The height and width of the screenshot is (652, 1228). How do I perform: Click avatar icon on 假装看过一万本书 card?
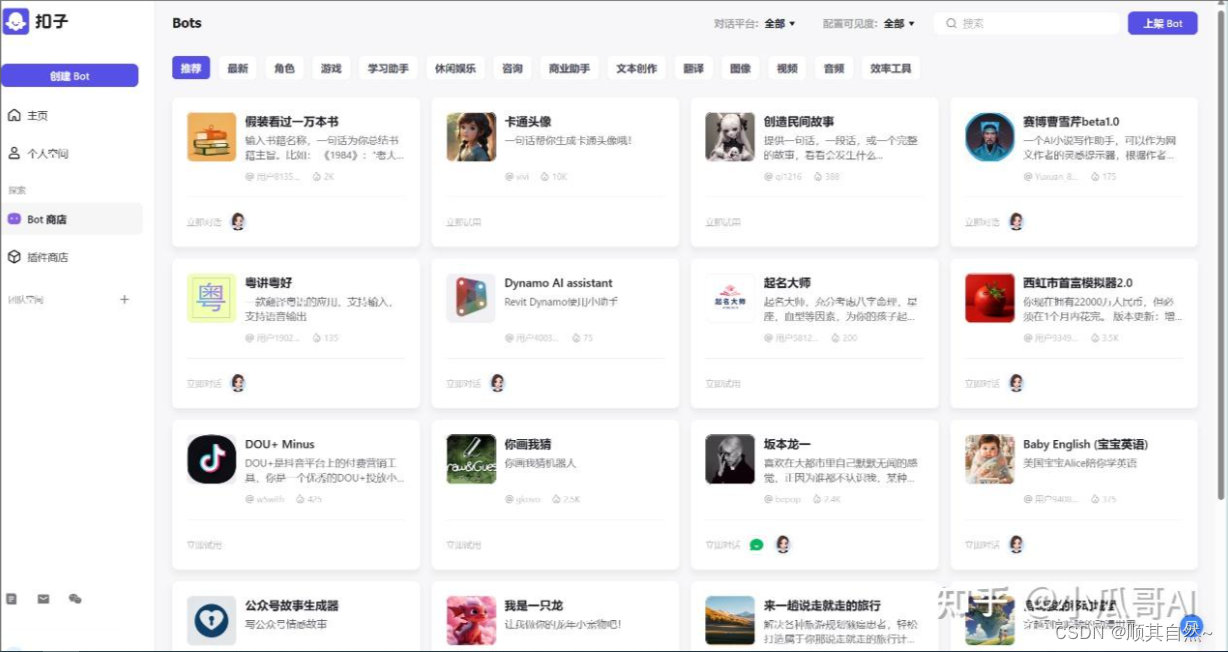click(x=238, y=221)
